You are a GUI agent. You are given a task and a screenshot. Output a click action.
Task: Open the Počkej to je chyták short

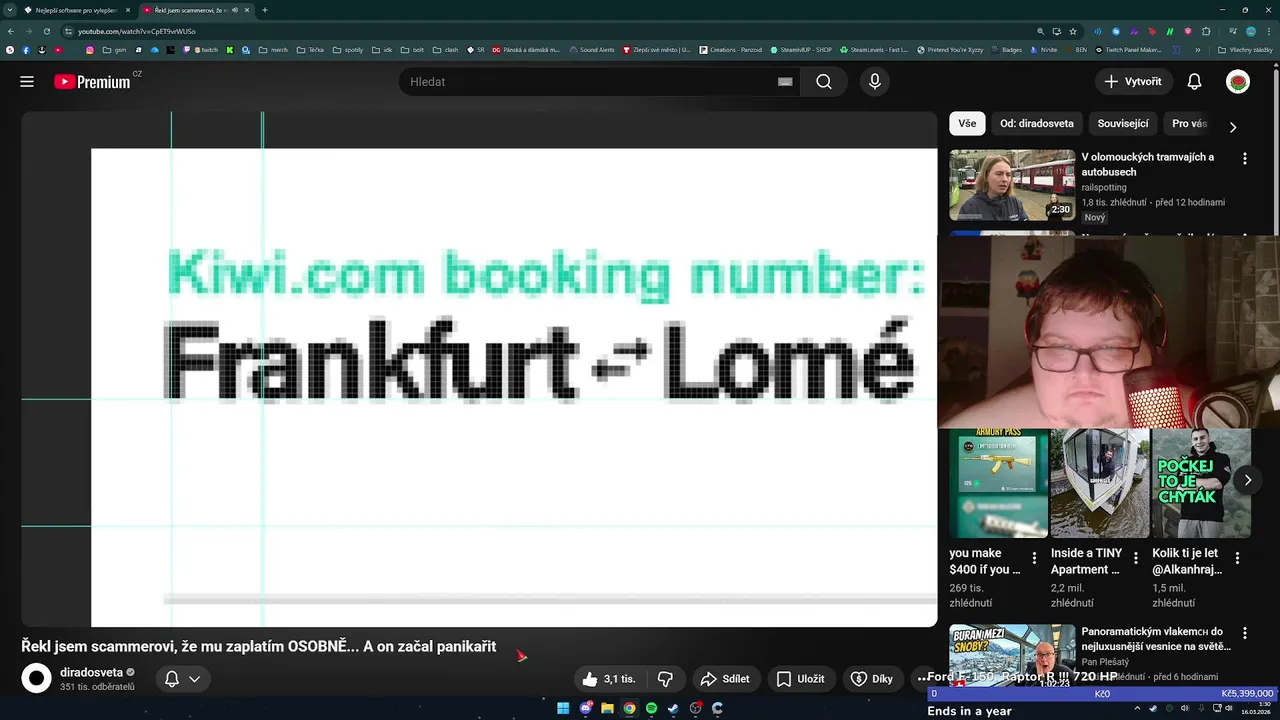tap(1201, 483)
